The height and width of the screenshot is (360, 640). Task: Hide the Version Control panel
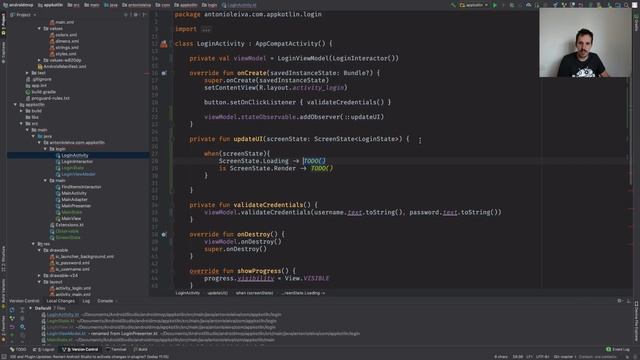click(x=628, y=301)
